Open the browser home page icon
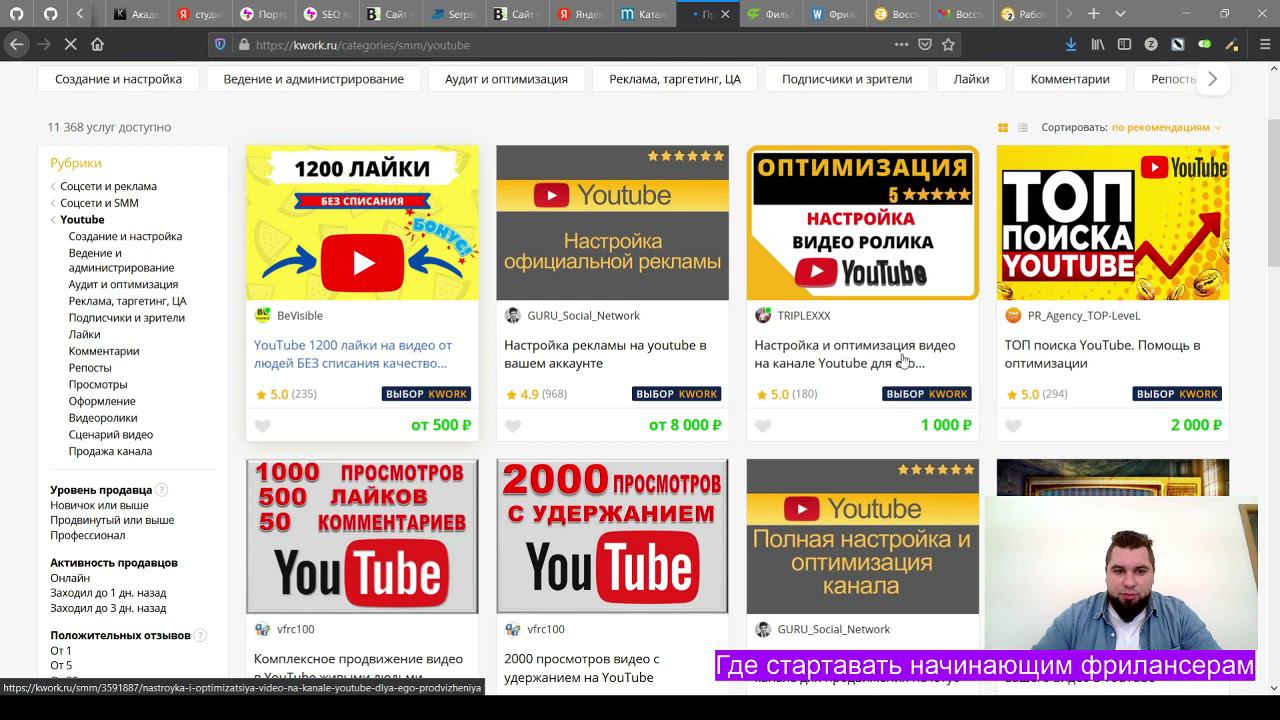1280x720 pixels. tap(97, 44)
